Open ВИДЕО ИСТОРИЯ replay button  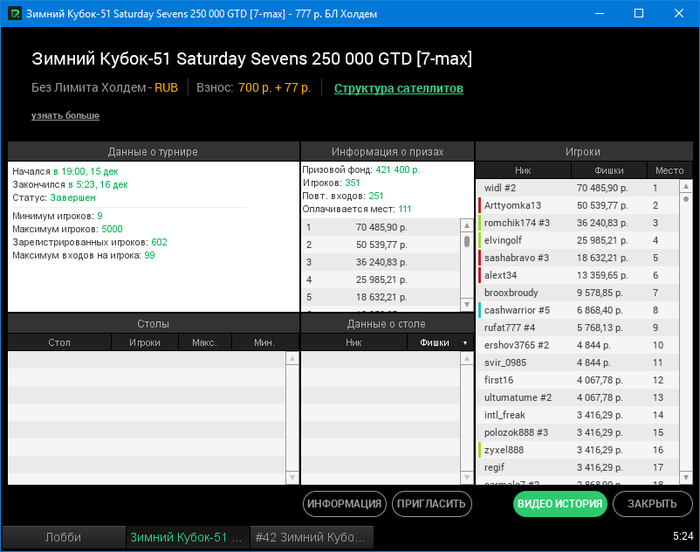pos(560,504)
